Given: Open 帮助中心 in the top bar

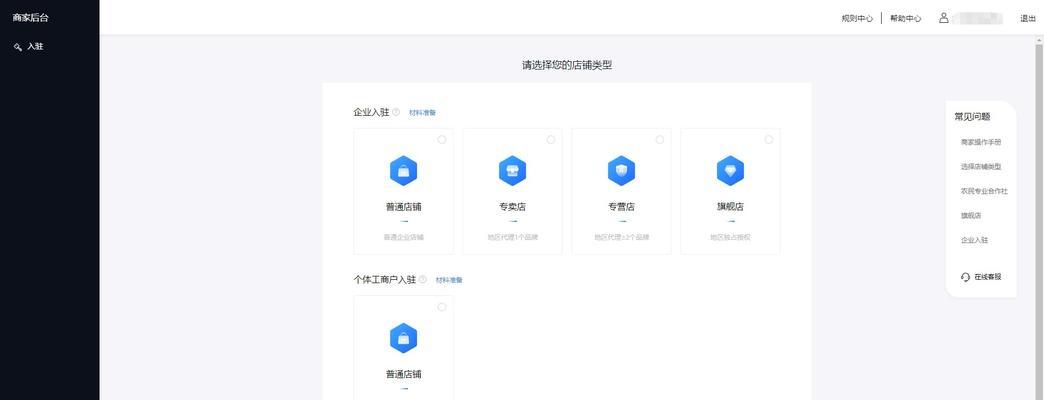Looking at the screenshot, I should pyautogui.click(x=906, y=19).
